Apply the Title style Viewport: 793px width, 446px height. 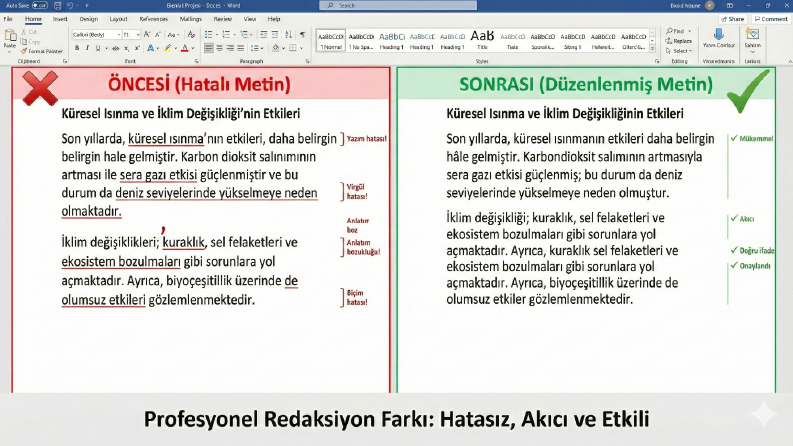pos(482,40)
